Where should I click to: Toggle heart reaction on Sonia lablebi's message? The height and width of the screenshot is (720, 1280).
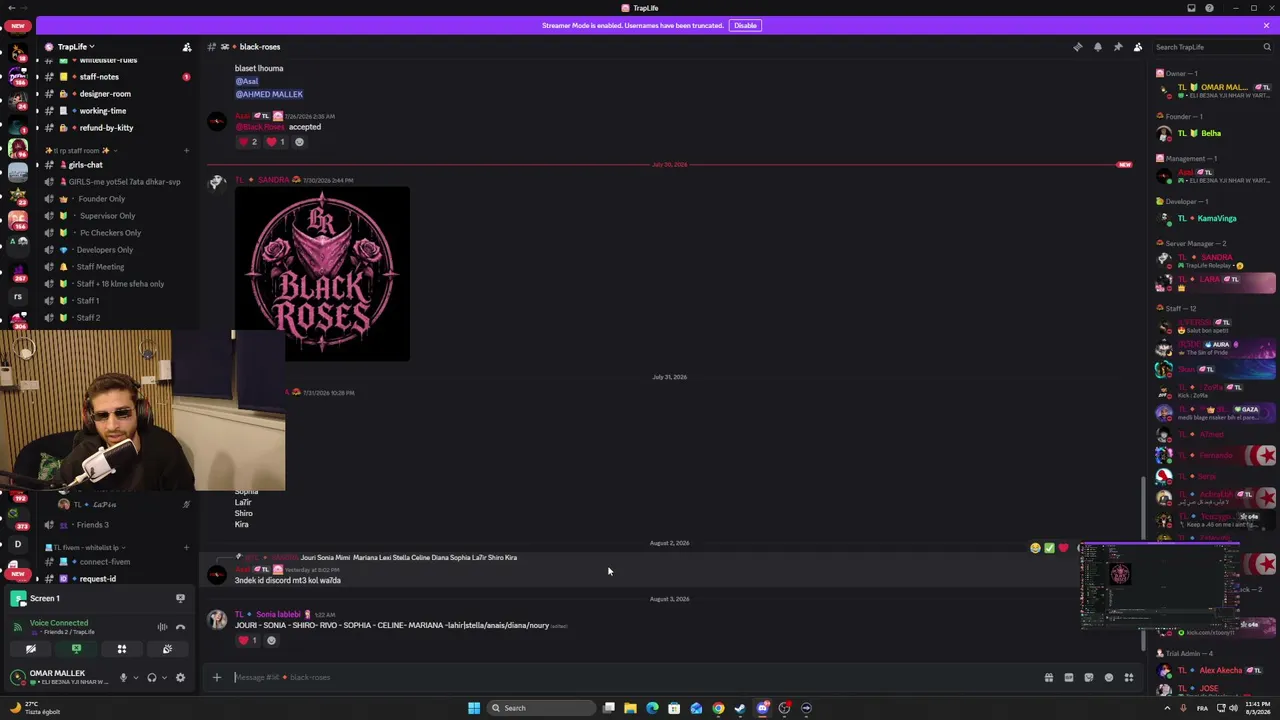click(248, 640)
